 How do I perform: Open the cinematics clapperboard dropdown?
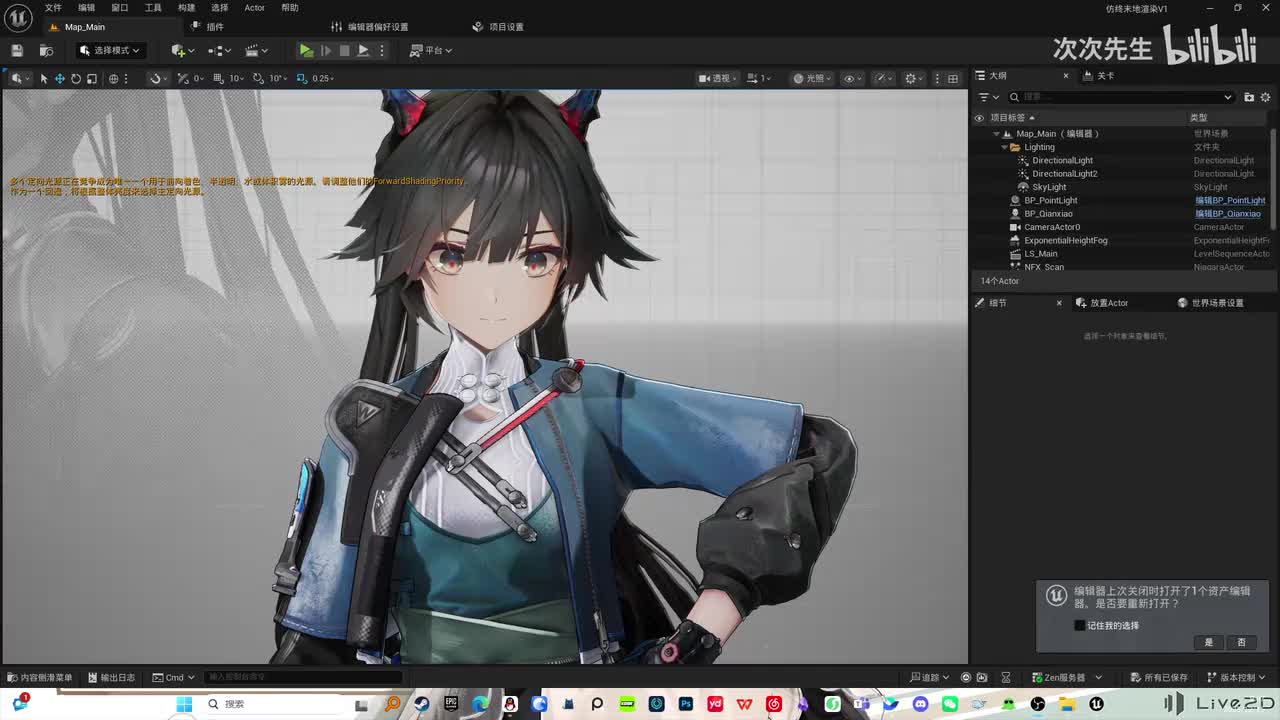tap(255, 50)
